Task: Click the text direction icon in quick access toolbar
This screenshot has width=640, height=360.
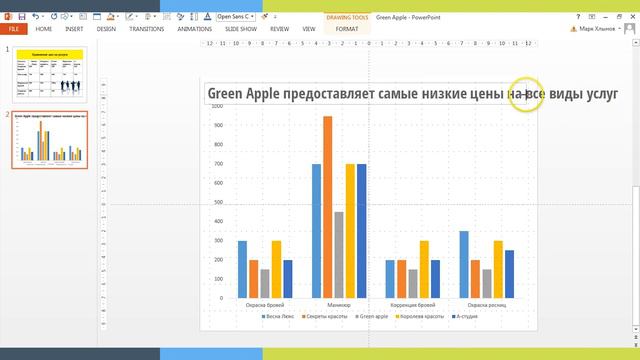Action: pos(194,17)
